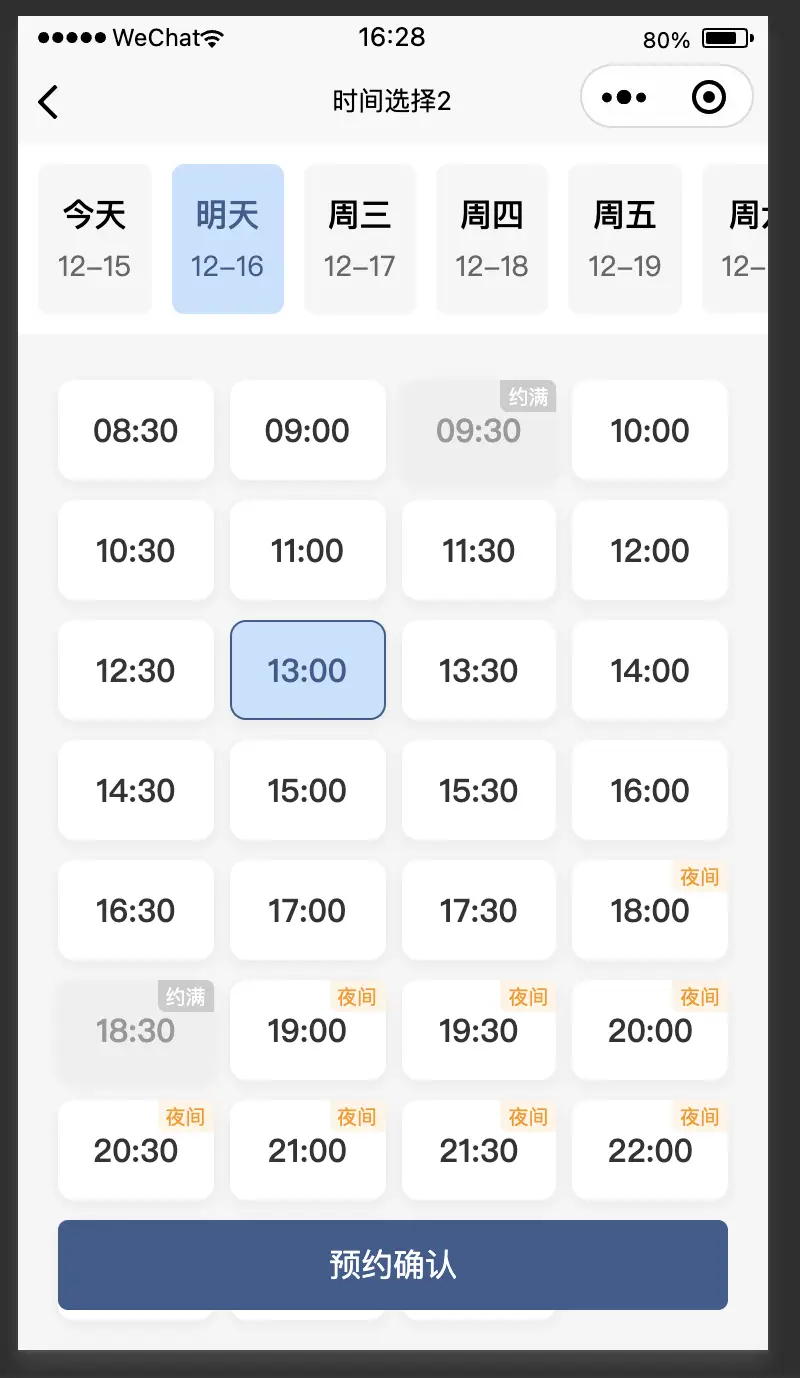Tap the back arrow icon
Screen dimensions: 800x1378
point(48,101)
